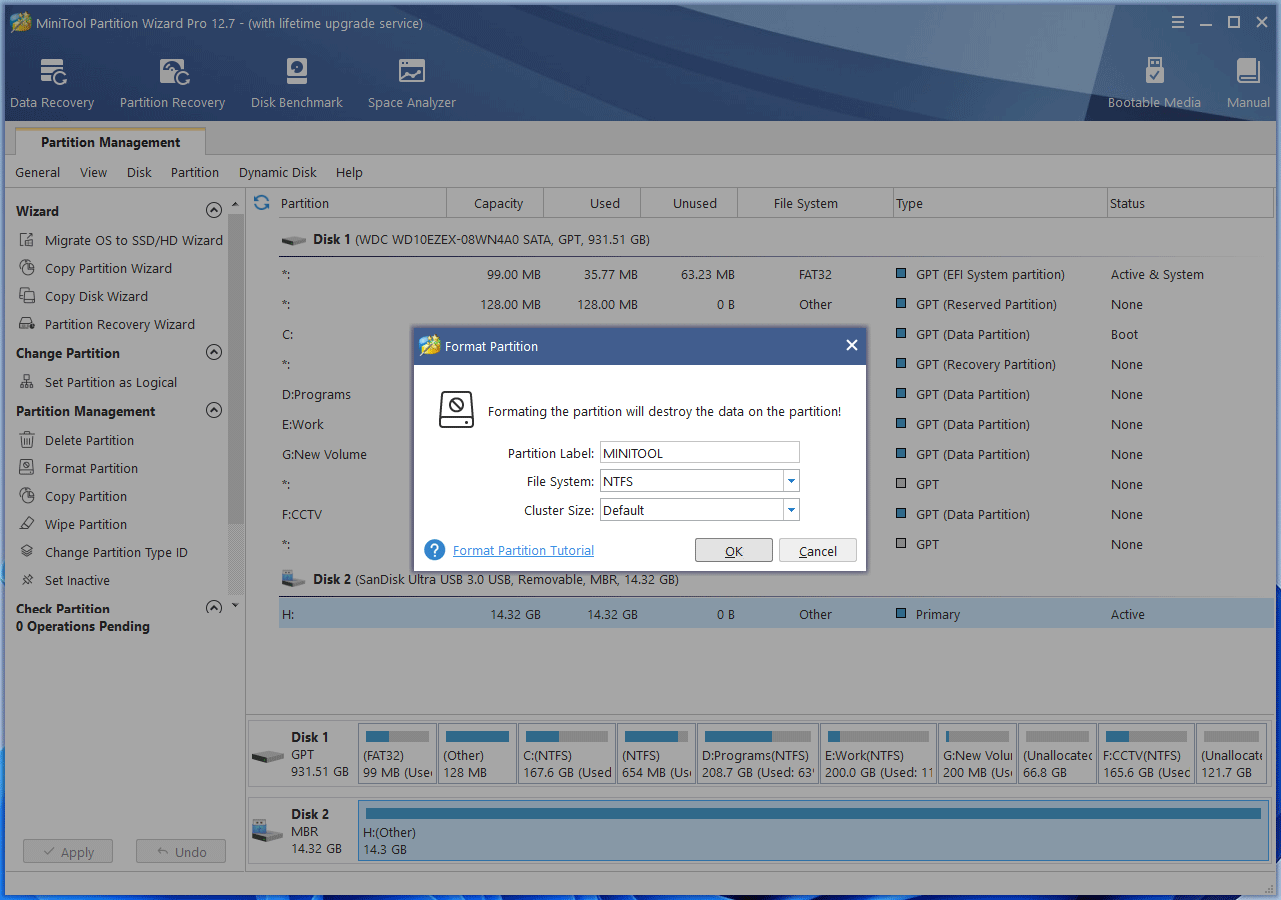Select Format Partition in sidebar

[x=78, y=468]
